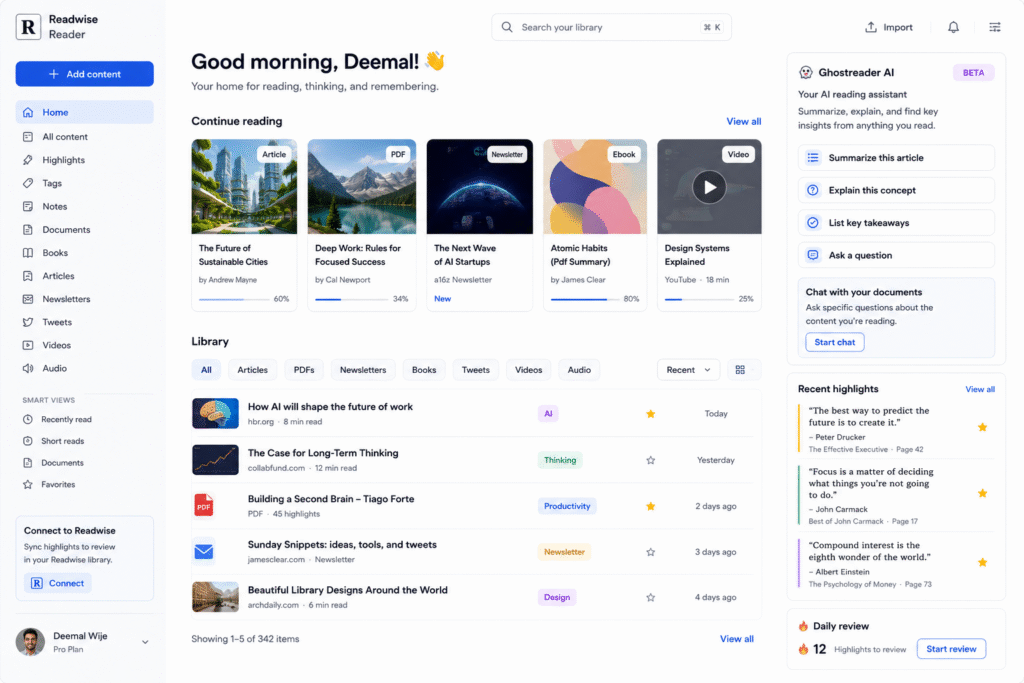Select the Articles library filter tab
The width and height of the screenshot is (1024, 683).
253,370
